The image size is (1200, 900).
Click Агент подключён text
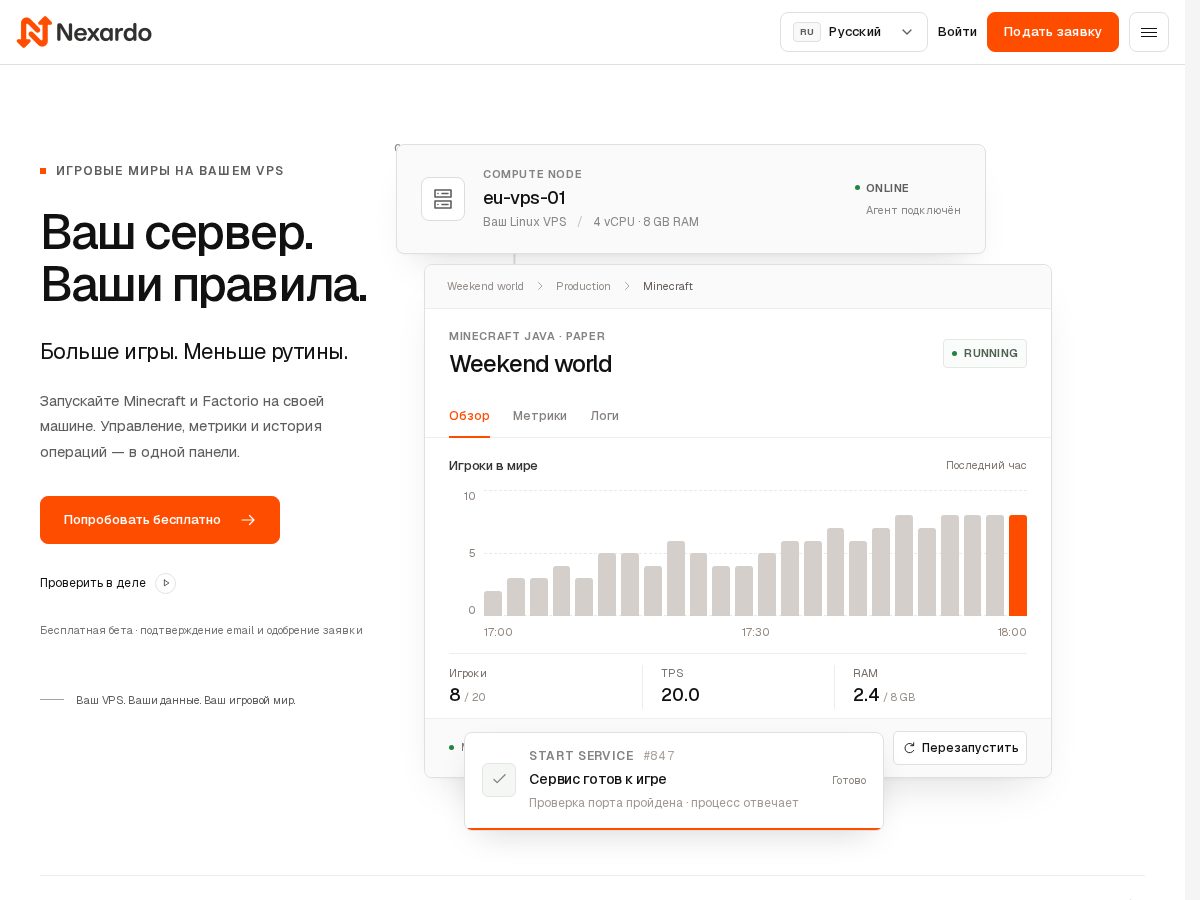tap(913, 210)
